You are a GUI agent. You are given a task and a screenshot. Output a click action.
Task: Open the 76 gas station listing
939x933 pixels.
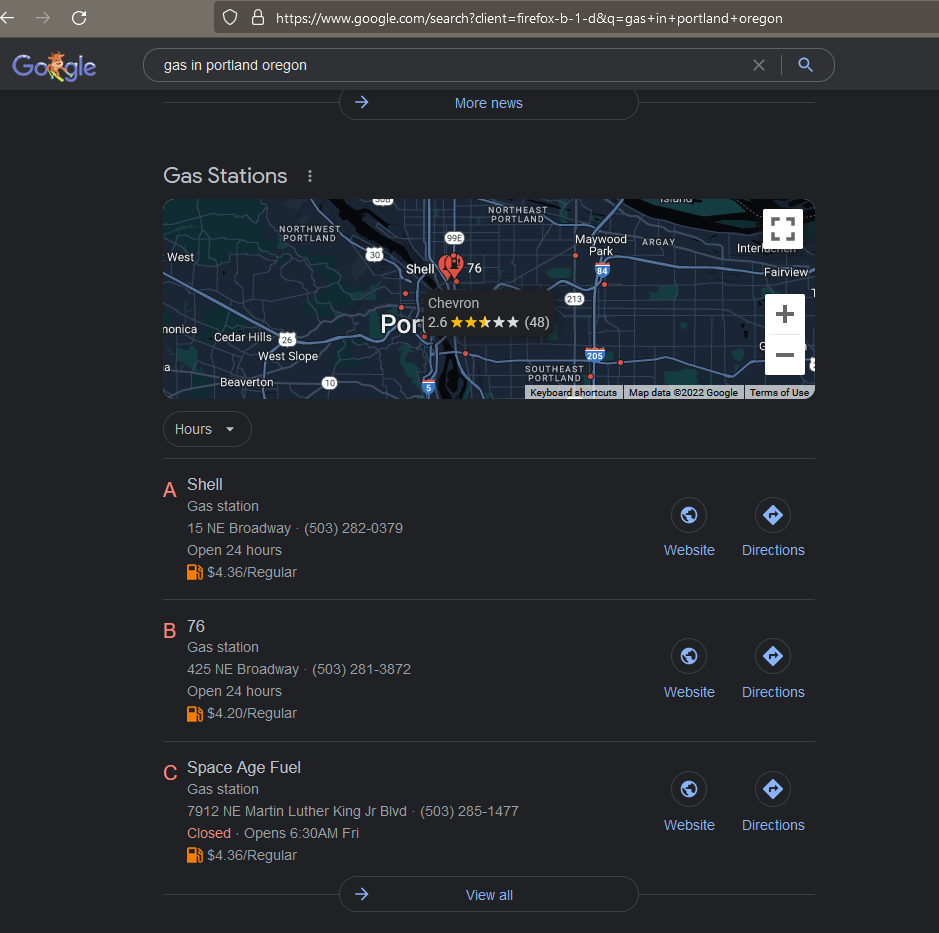pyautogui.click(x=196, y=626)
